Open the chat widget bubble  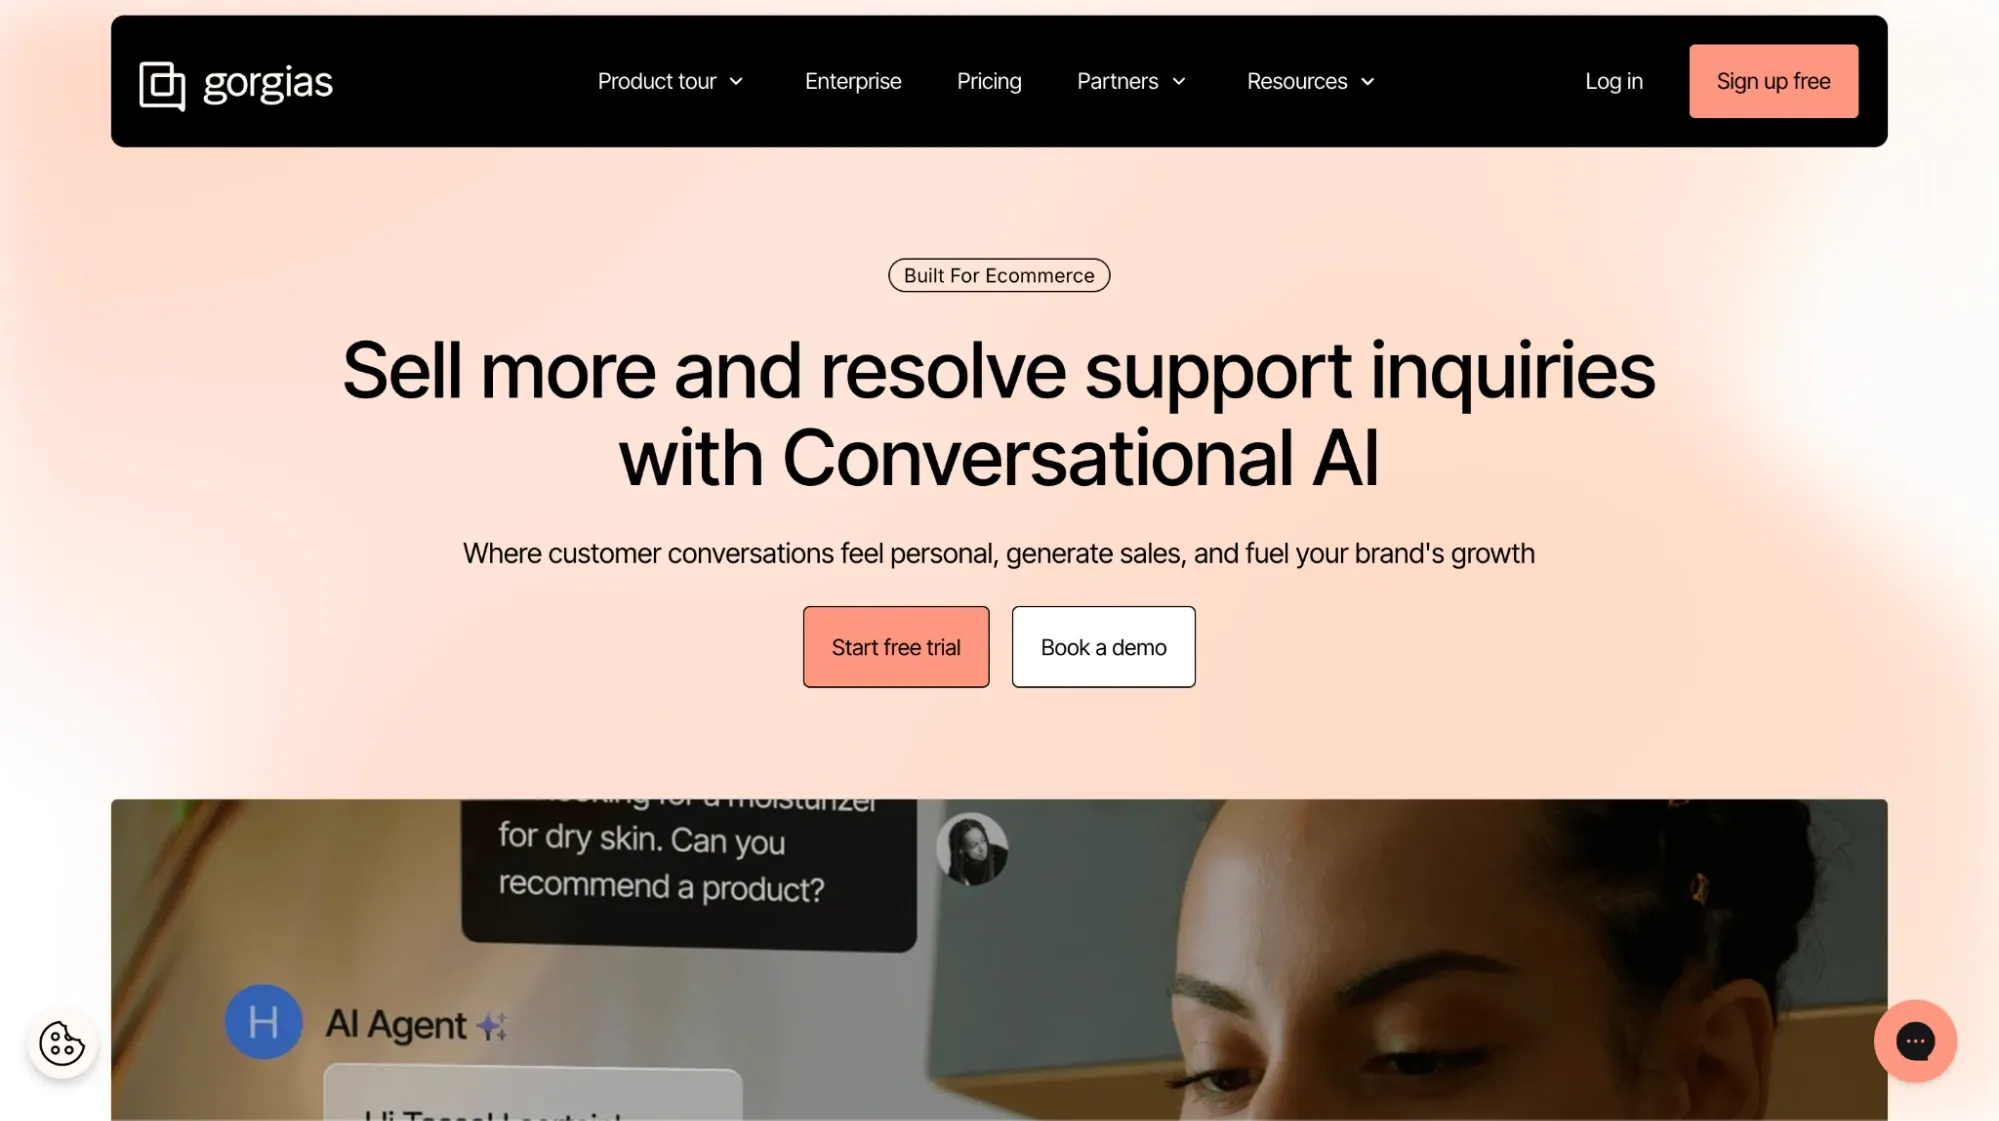pos(1915,1041)
